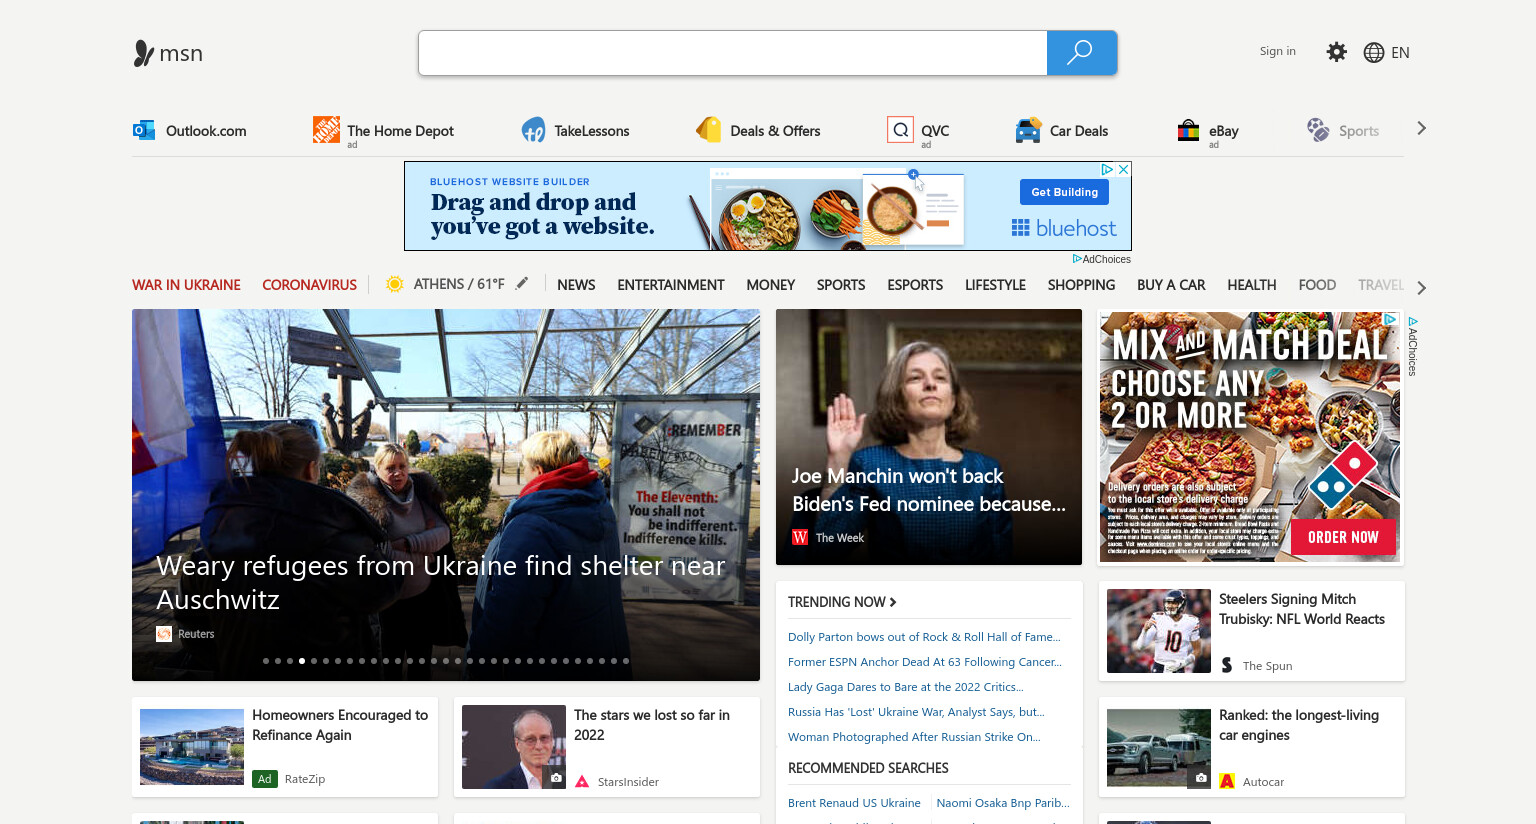The height and width of the screenshot is (824, 1536).
Task: Select the first carousel slide dot
Action: coord(266,661)
